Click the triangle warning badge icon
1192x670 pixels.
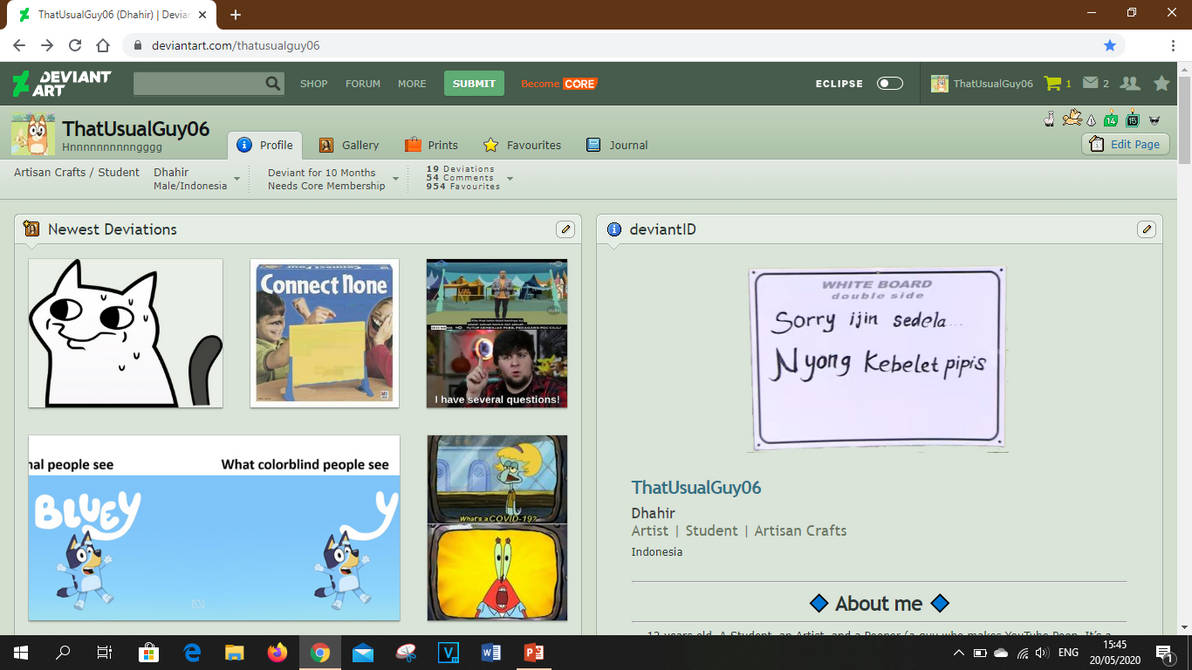1092,121
